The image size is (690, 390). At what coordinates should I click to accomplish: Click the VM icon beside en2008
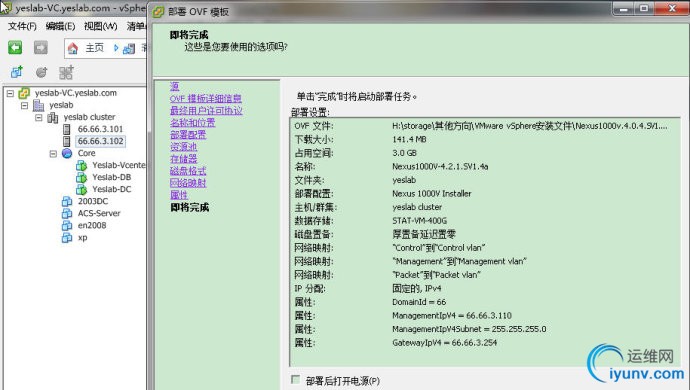click(x=67, y=225)
